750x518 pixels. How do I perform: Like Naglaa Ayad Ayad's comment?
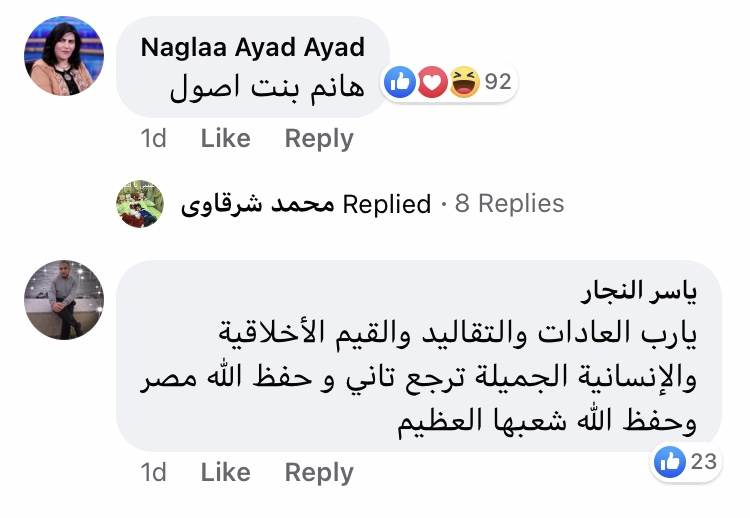pos(225,139)
